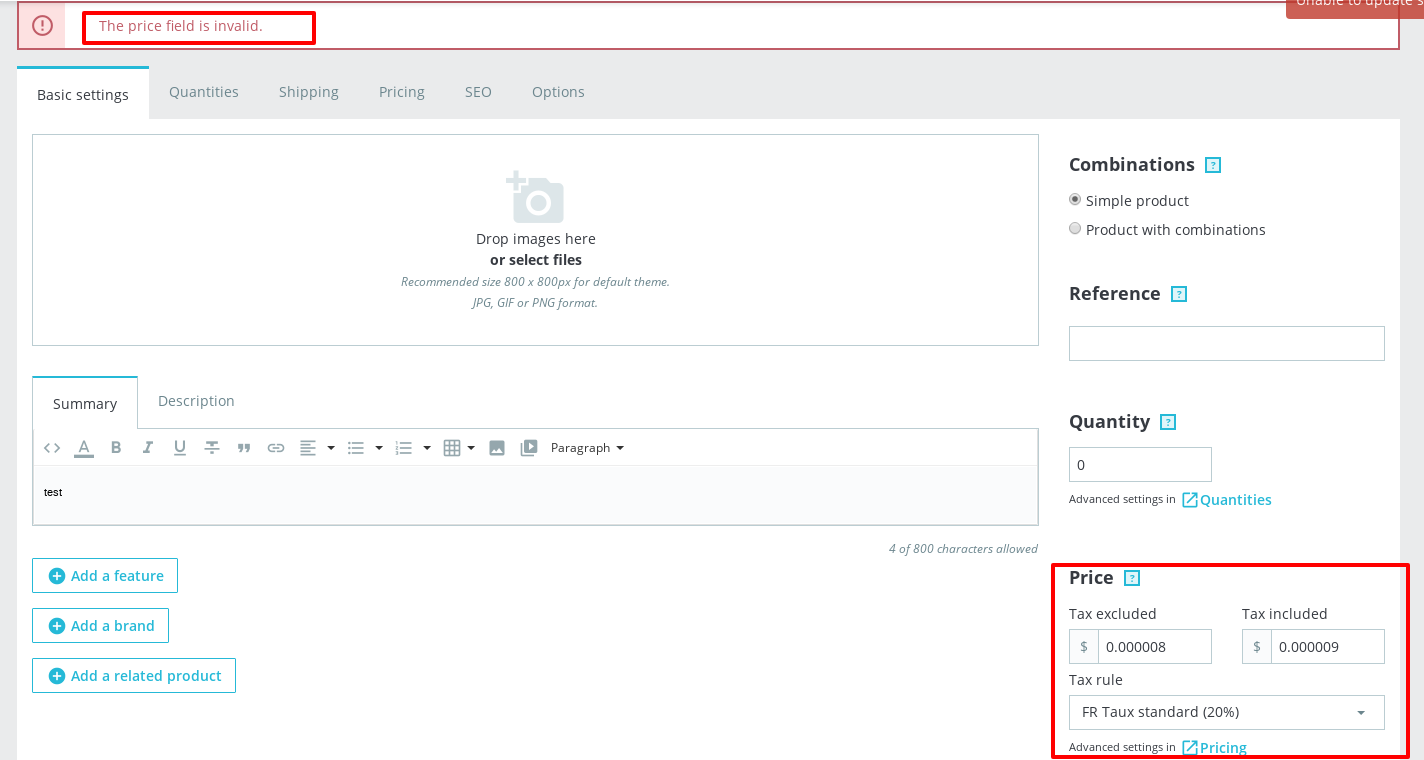Click the Tax excluded price field

point(1155,647)
